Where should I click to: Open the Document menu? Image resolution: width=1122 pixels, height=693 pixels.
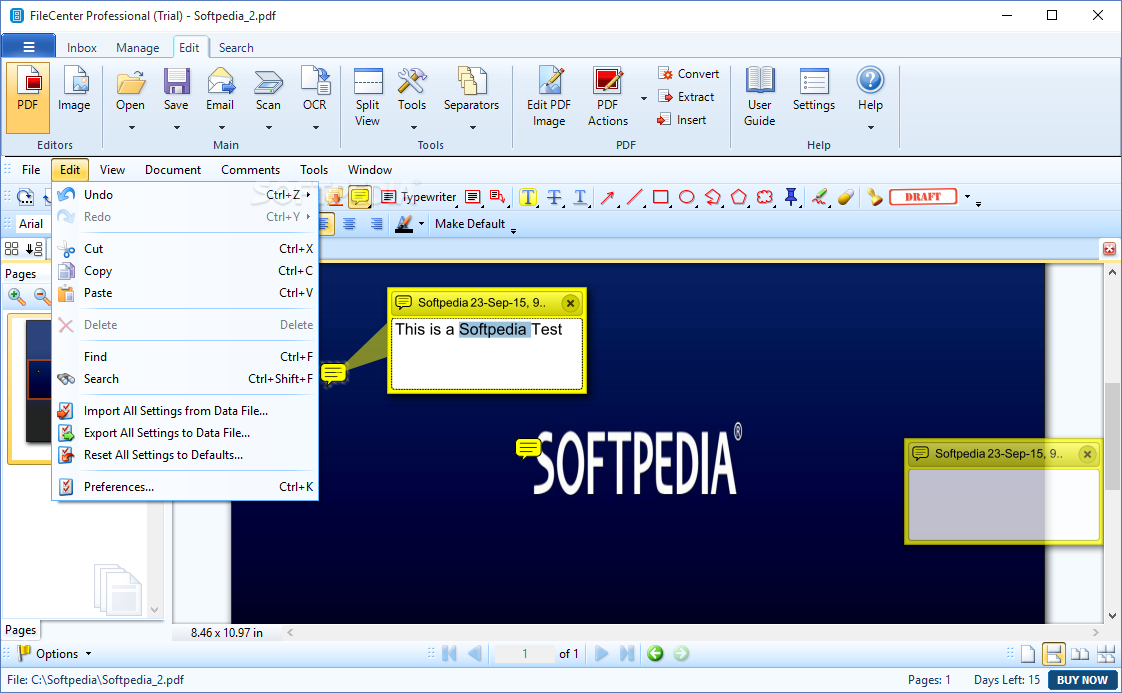tap(172, 170)
